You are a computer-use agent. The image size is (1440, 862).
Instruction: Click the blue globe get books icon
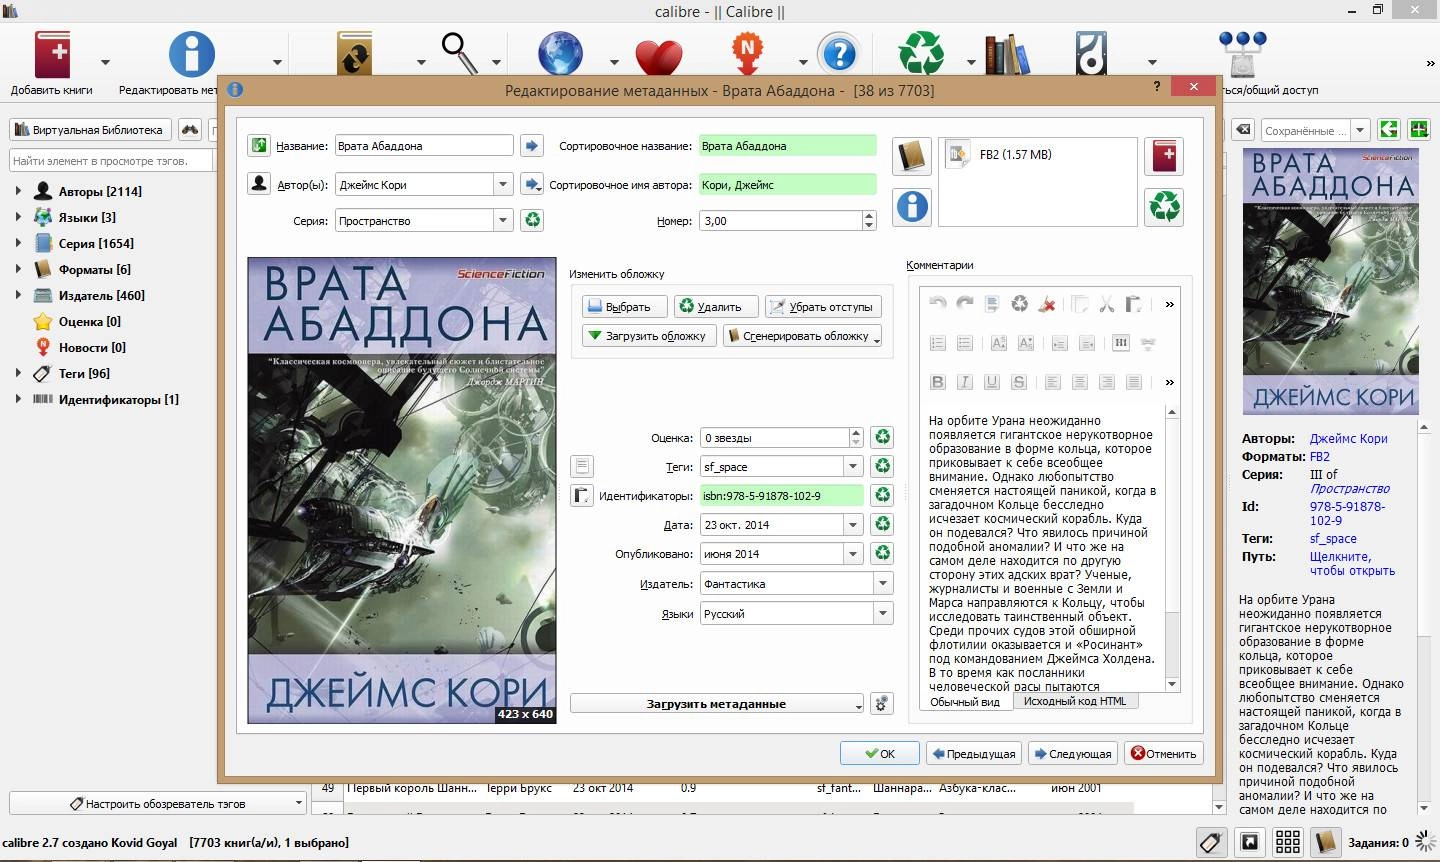(560, 53)
